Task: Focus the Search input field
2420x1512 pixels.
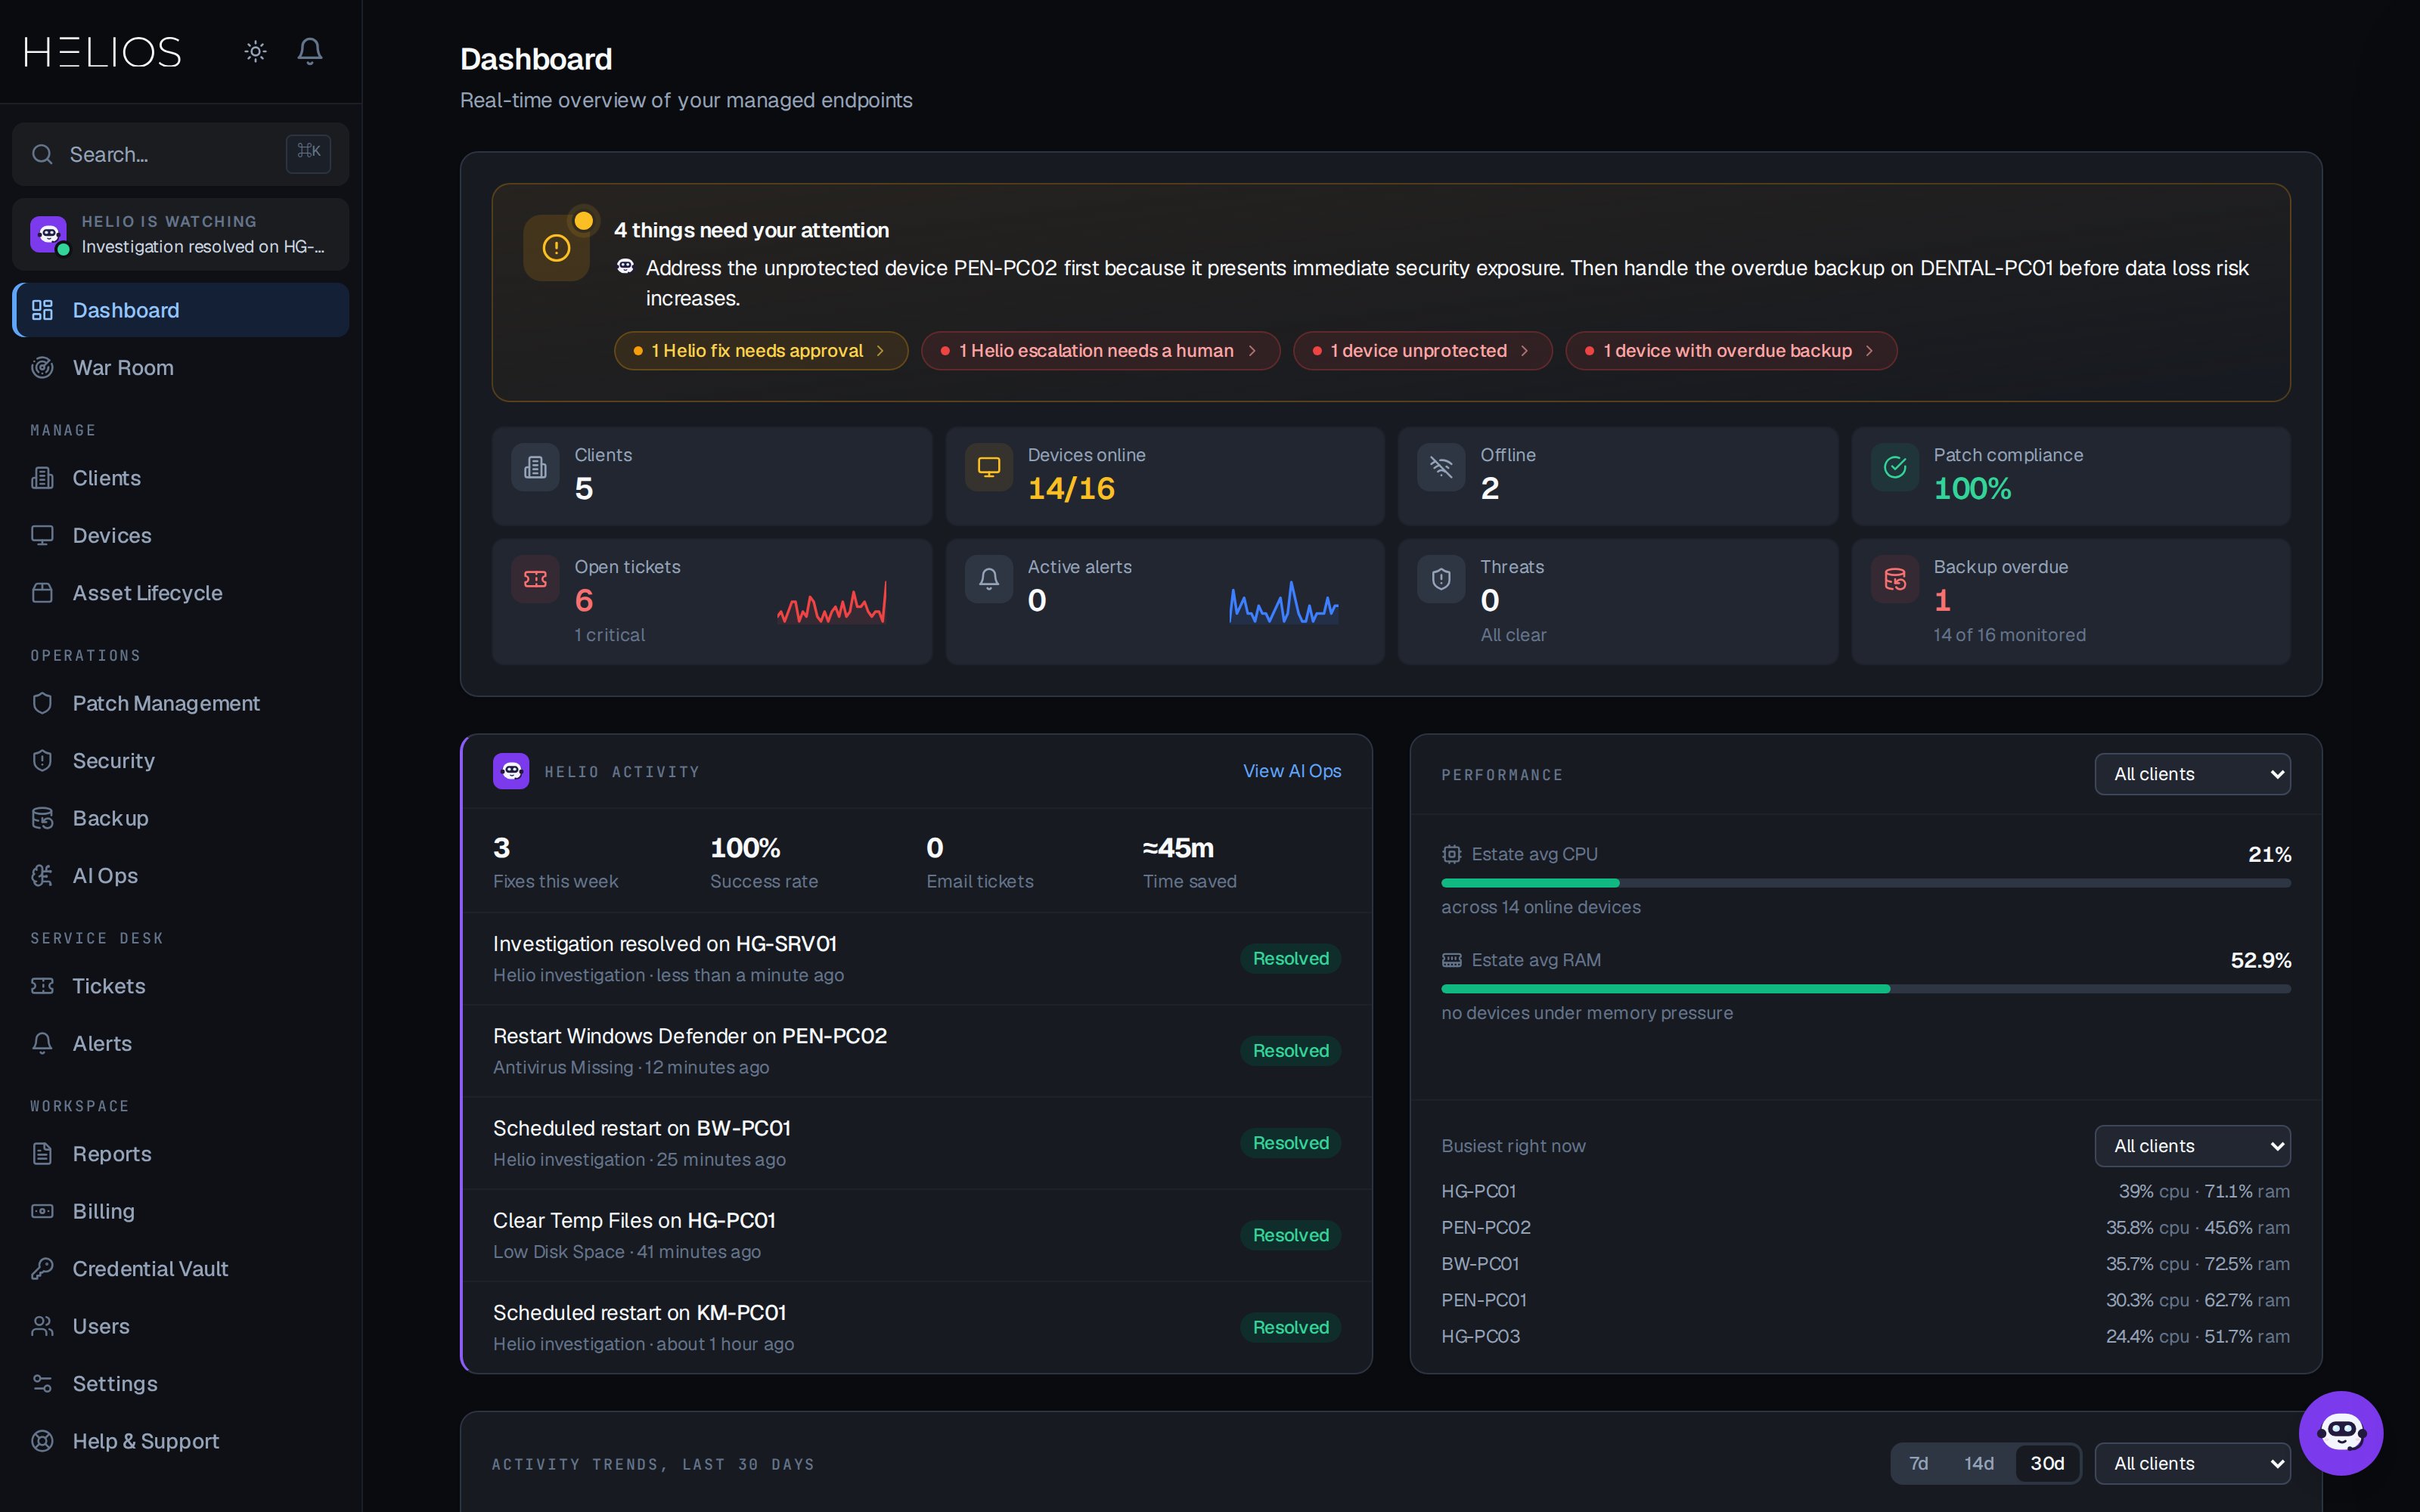Action: click(x=181, y=154)
